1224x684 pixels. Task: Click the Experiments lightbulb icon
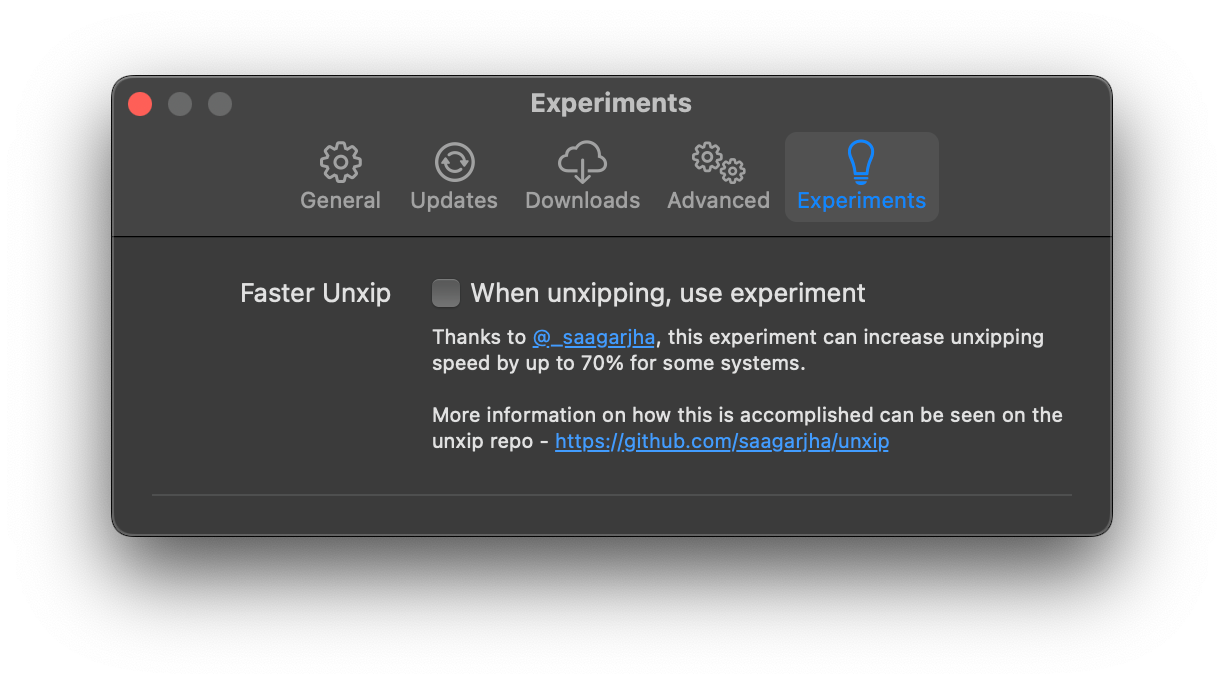tap(861, 162)
